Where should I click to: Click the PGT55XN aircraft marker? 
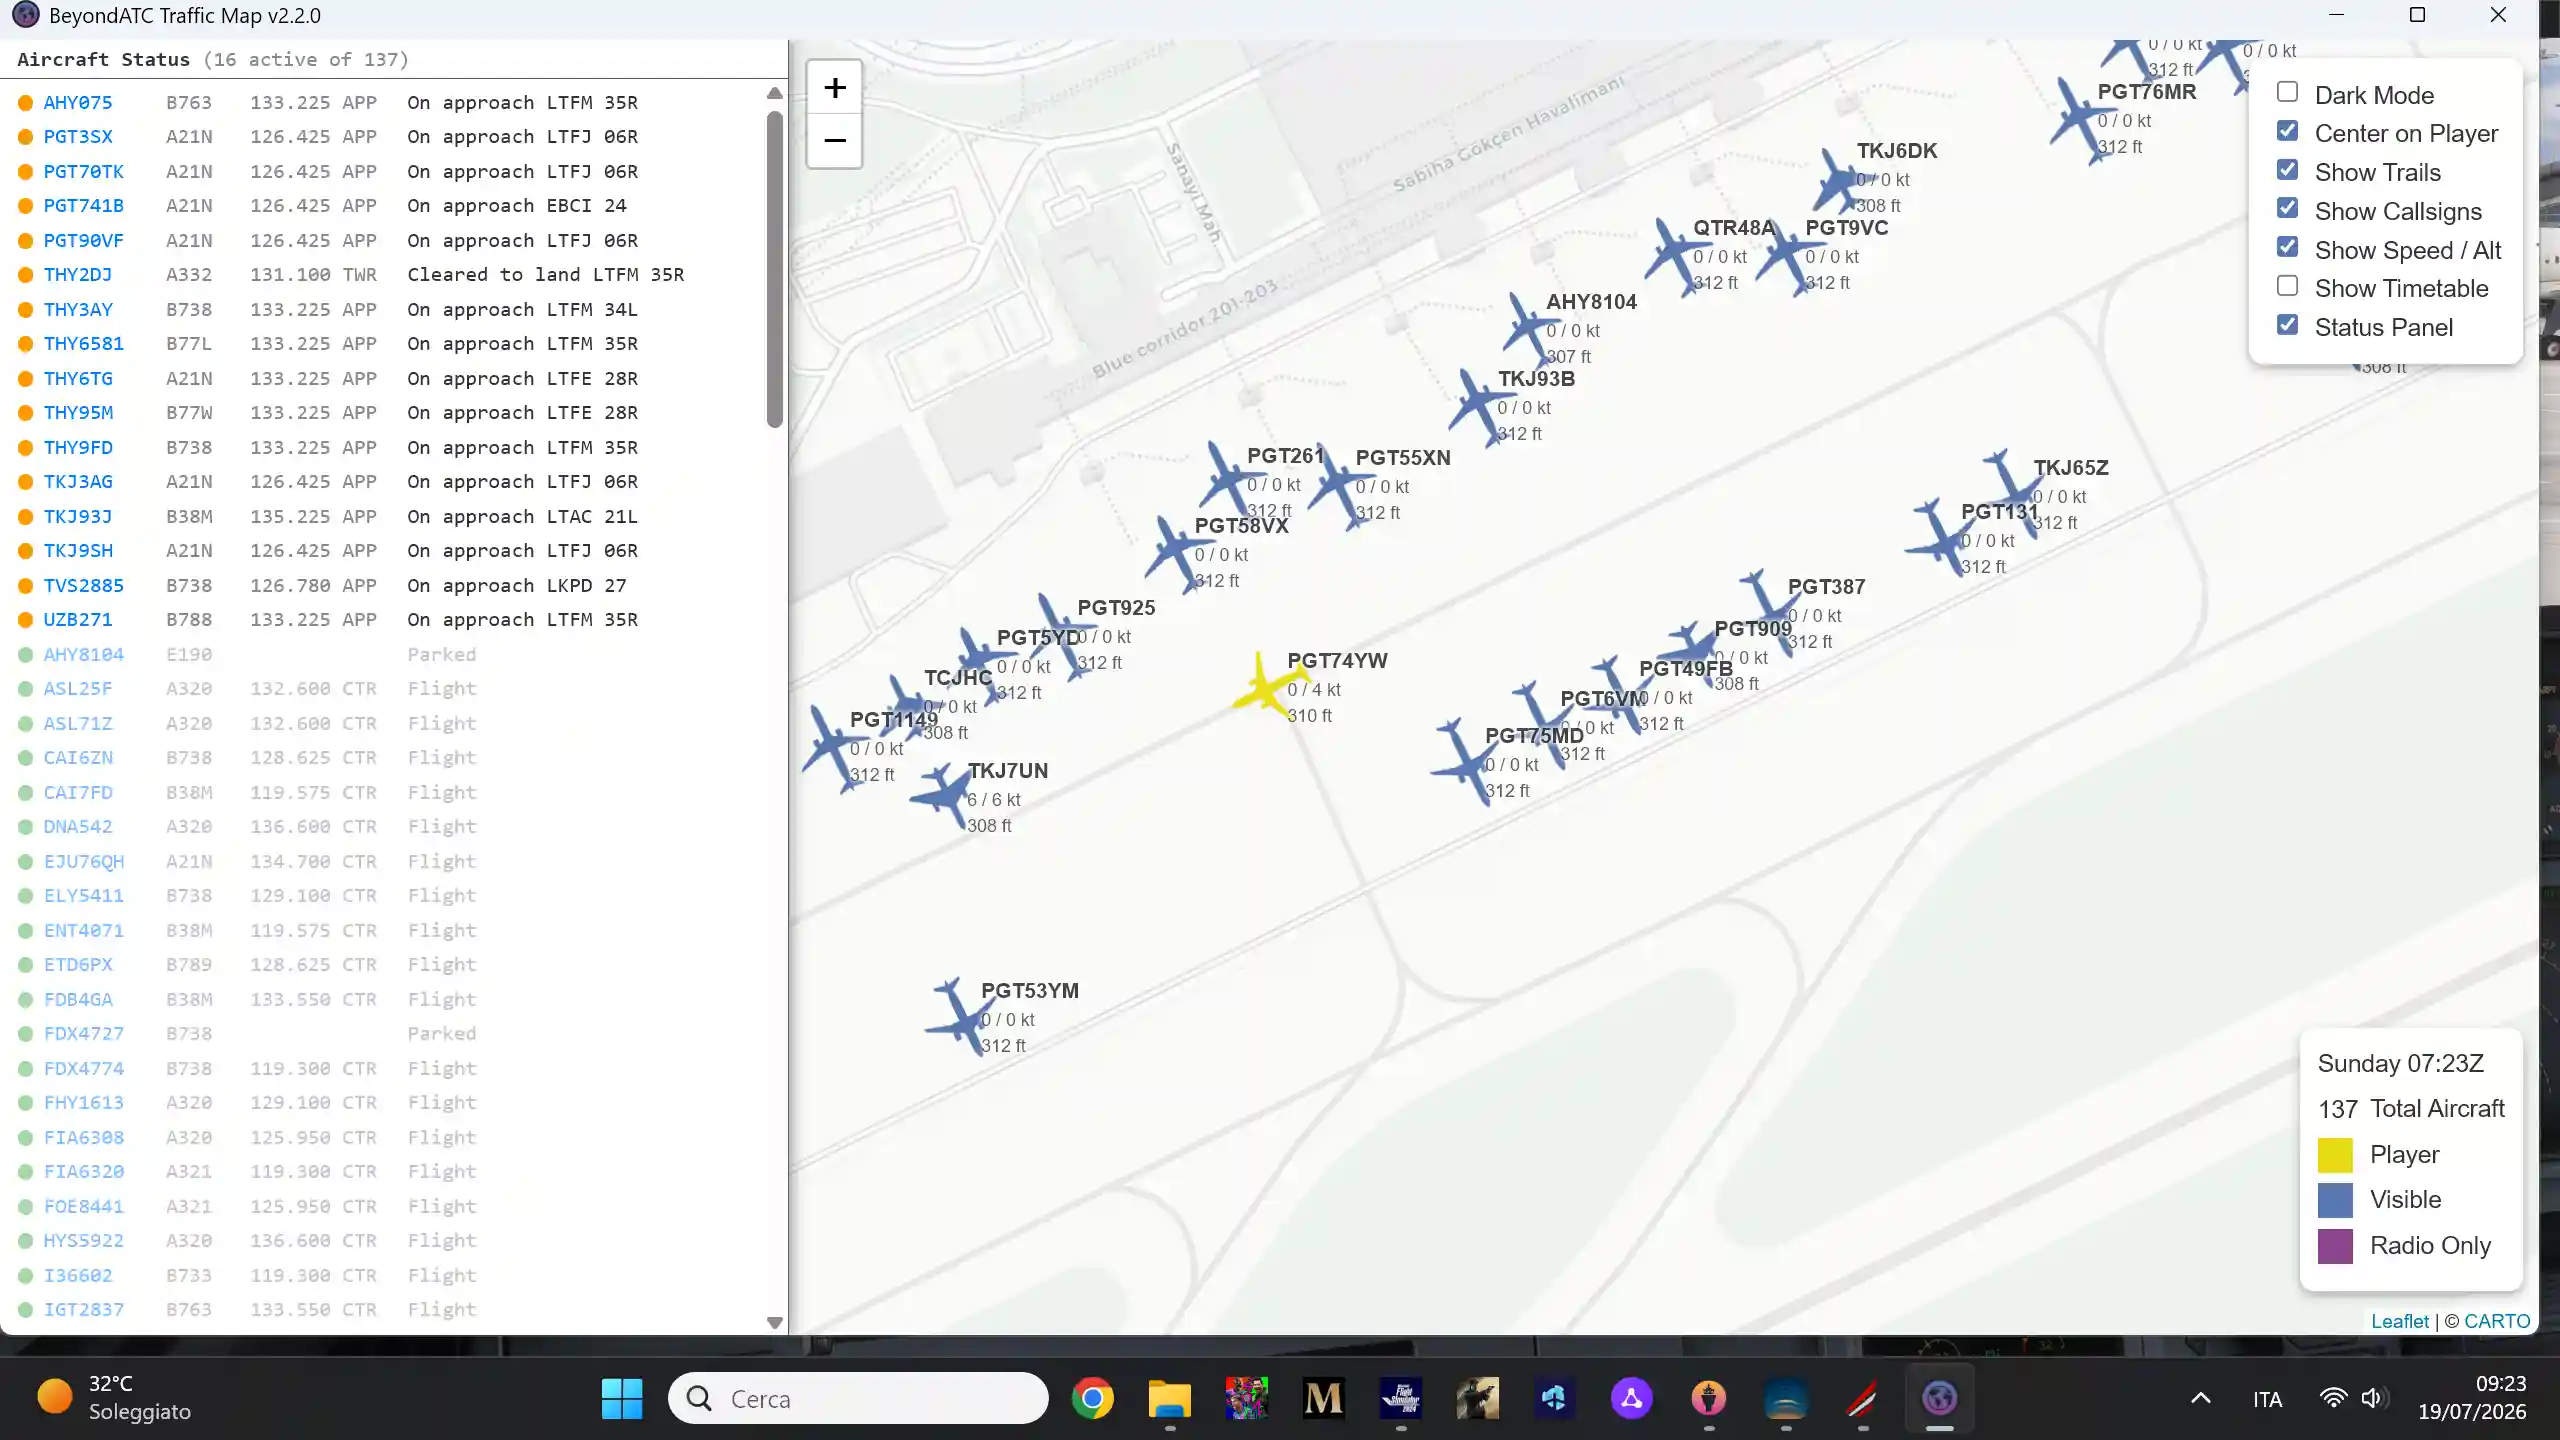(x=1340, y=486)
